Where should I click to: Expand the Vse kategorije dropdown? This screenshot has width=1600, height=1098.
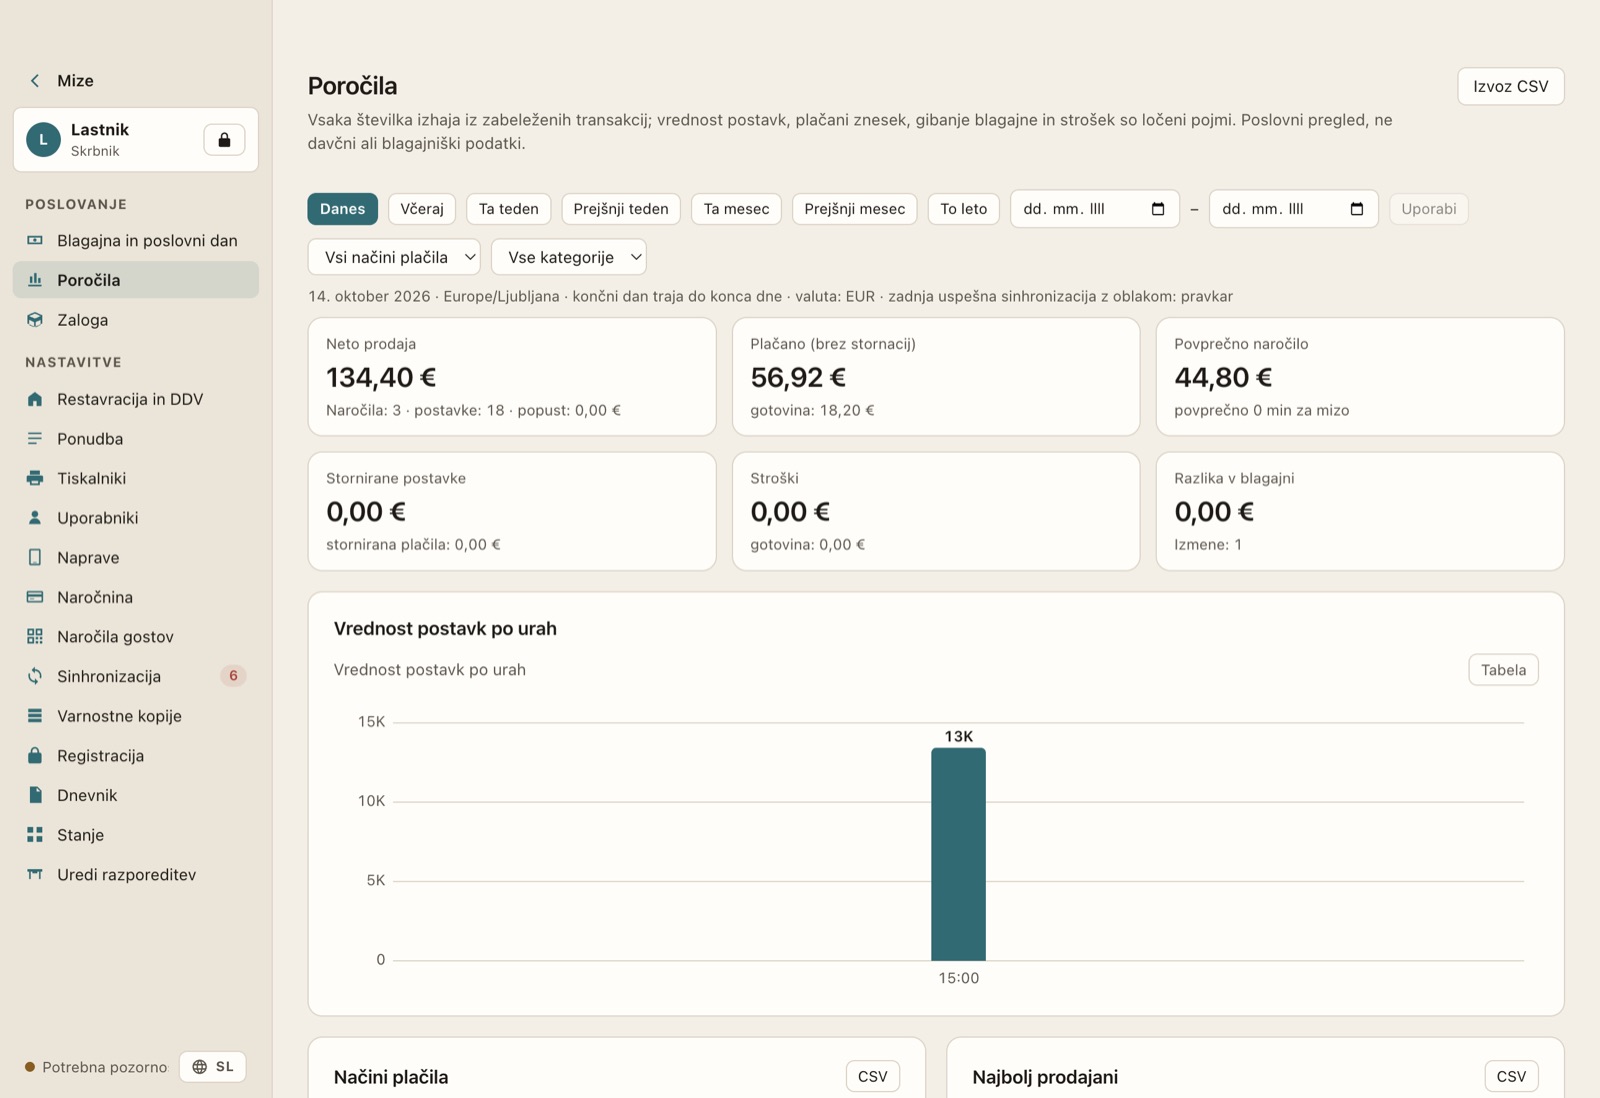pos(569,257)
